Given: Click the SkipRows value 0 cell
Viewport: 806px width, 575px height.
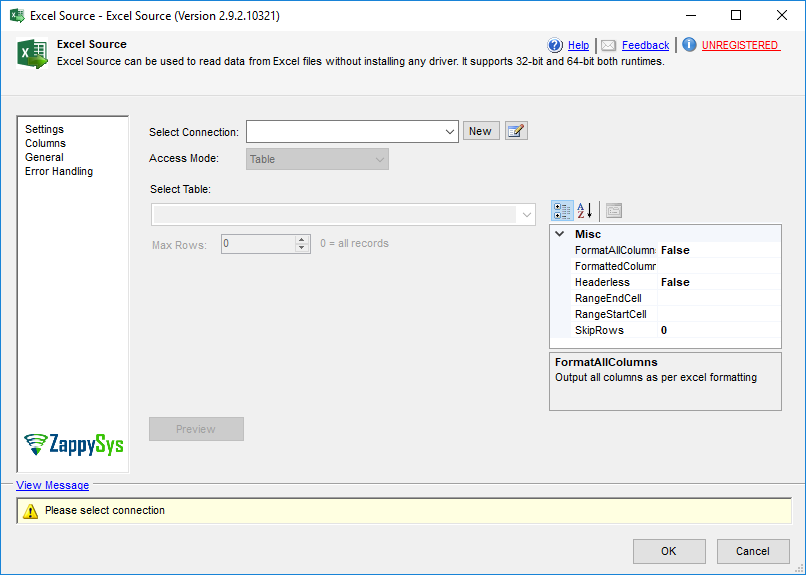Looking at the screenshot, I should (719, 330).
